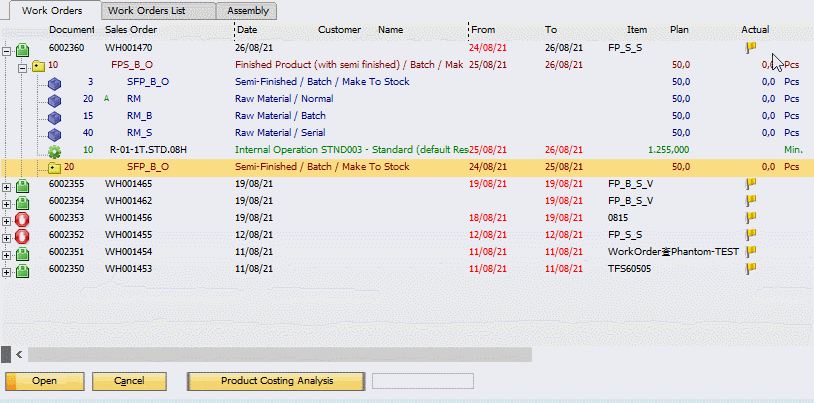Click yellow folder icon for position 10 FPS_B_O

[x=39, y=65]
